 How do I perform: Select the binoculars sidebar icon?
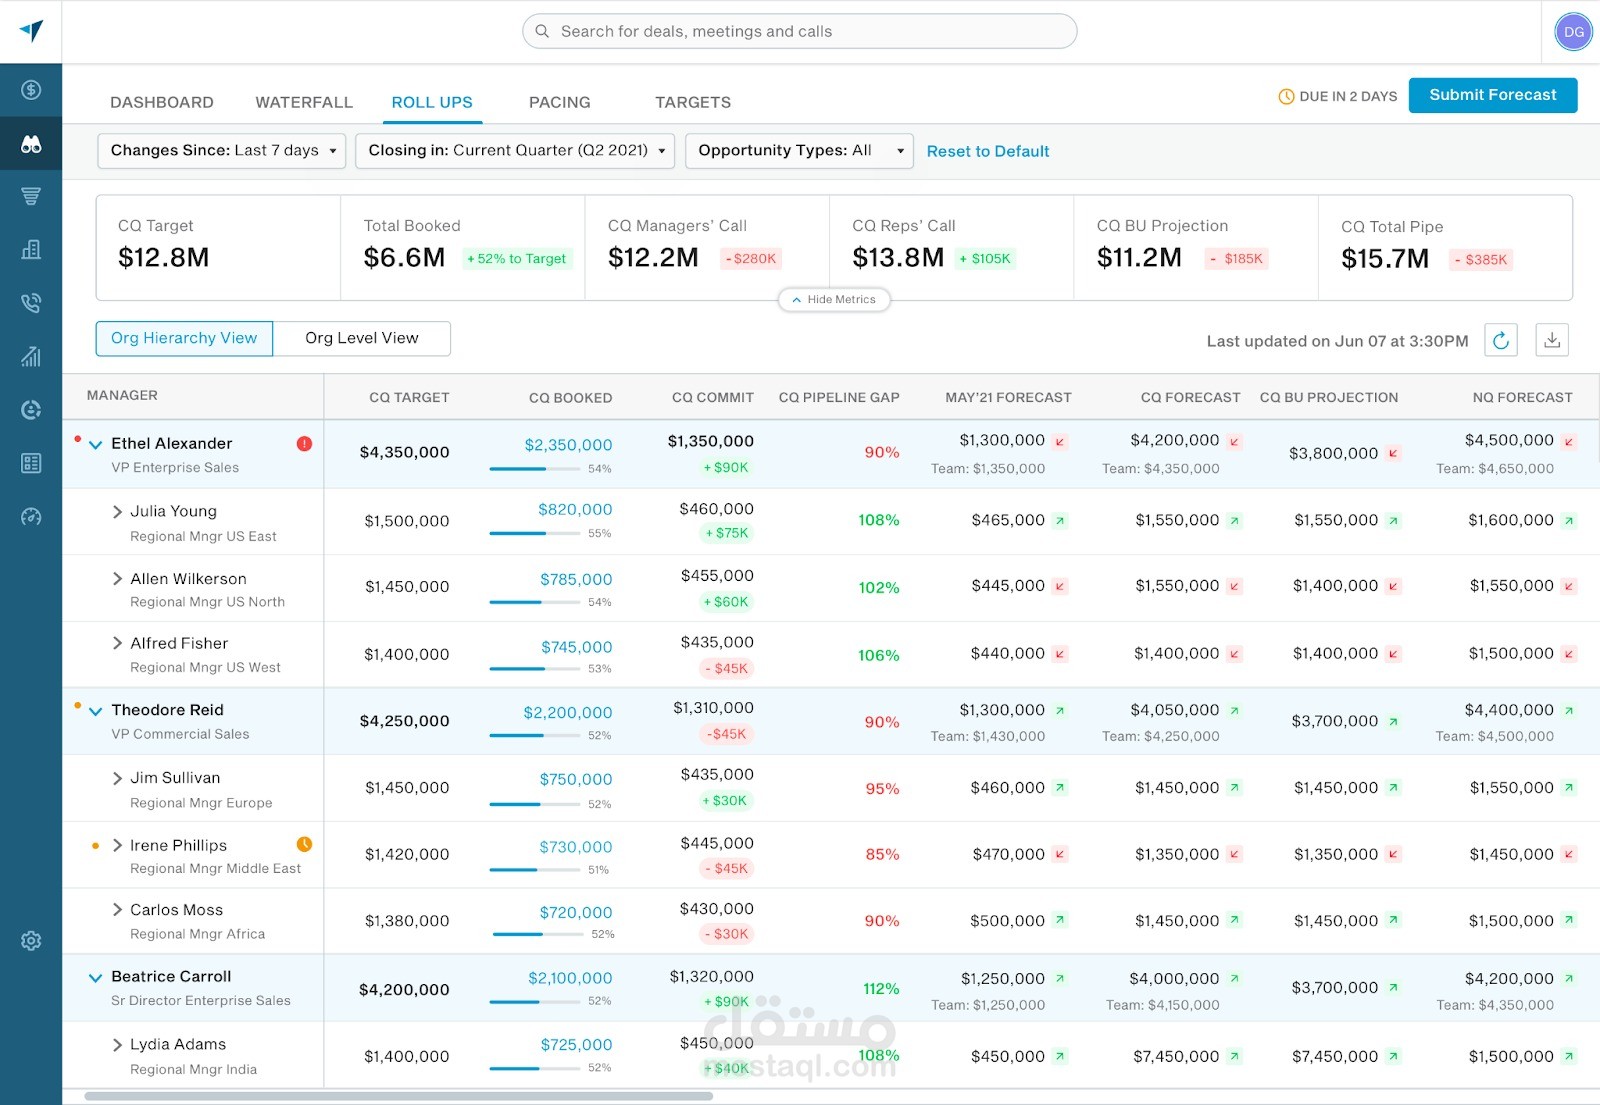[31, 144]
